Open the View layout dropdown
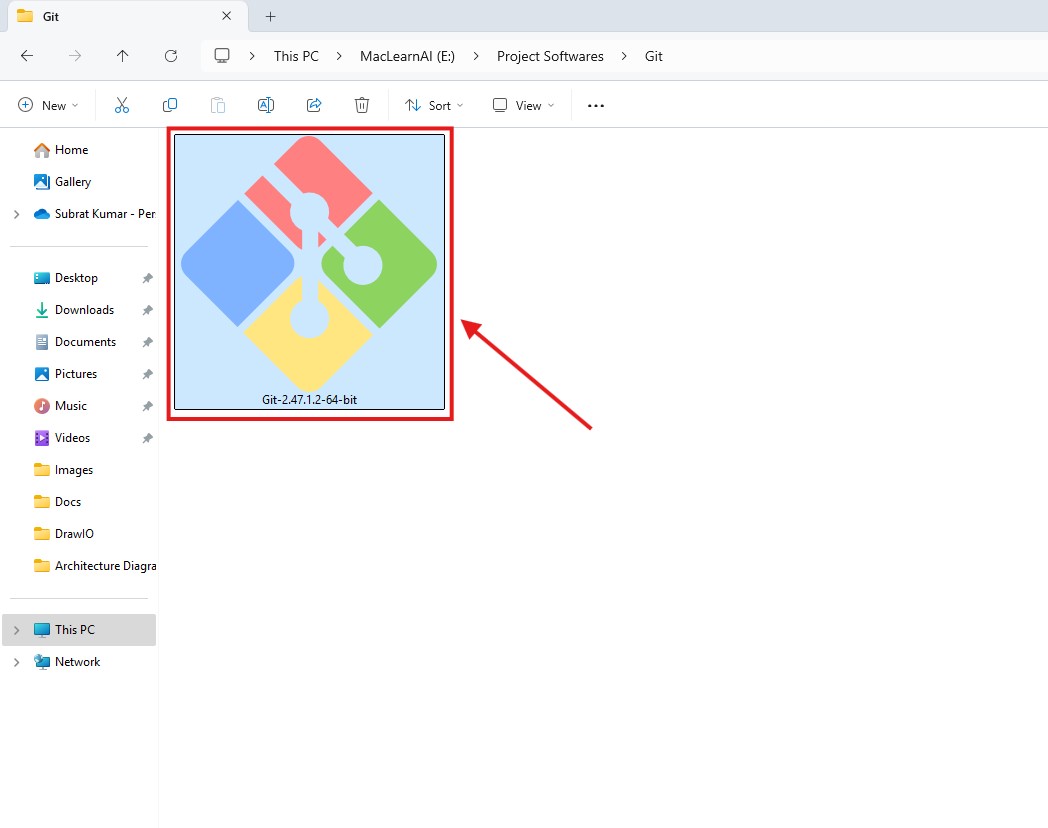1048x828 pixels. (x=523, y=105)
